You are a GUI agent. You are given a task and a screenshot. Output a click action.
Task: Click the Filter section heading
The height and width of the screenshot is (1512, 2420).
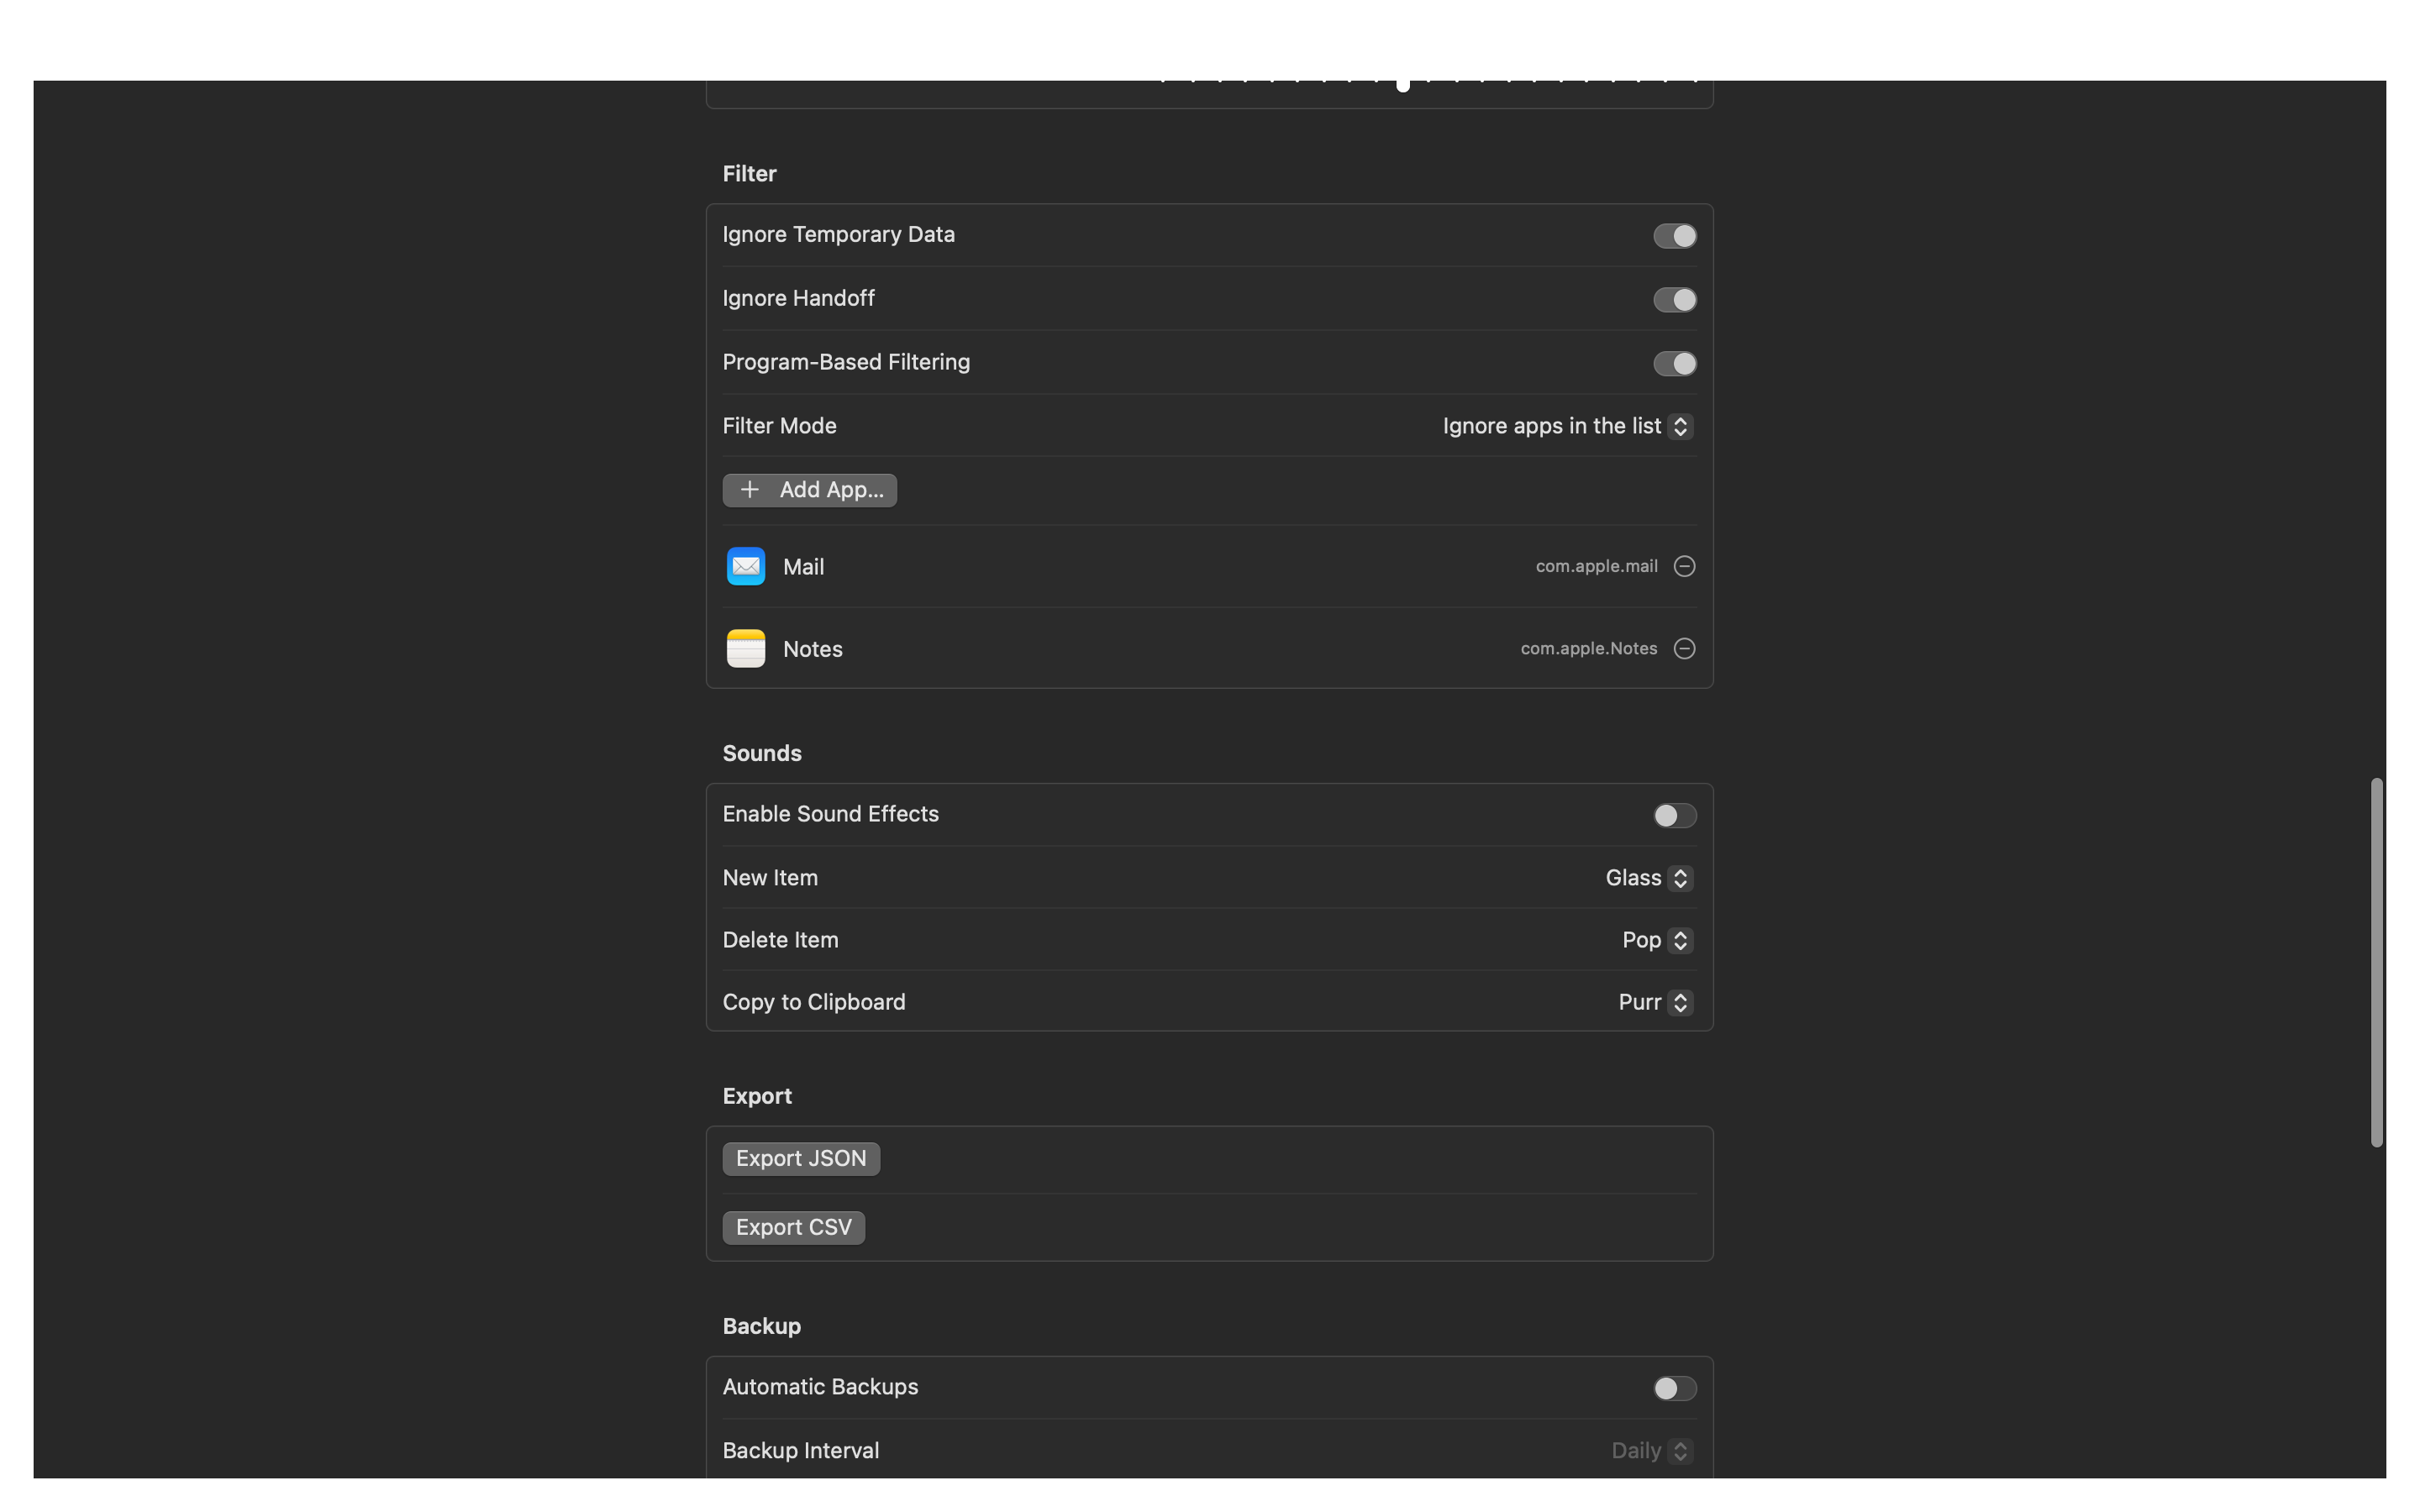click(x=749, y=174)
